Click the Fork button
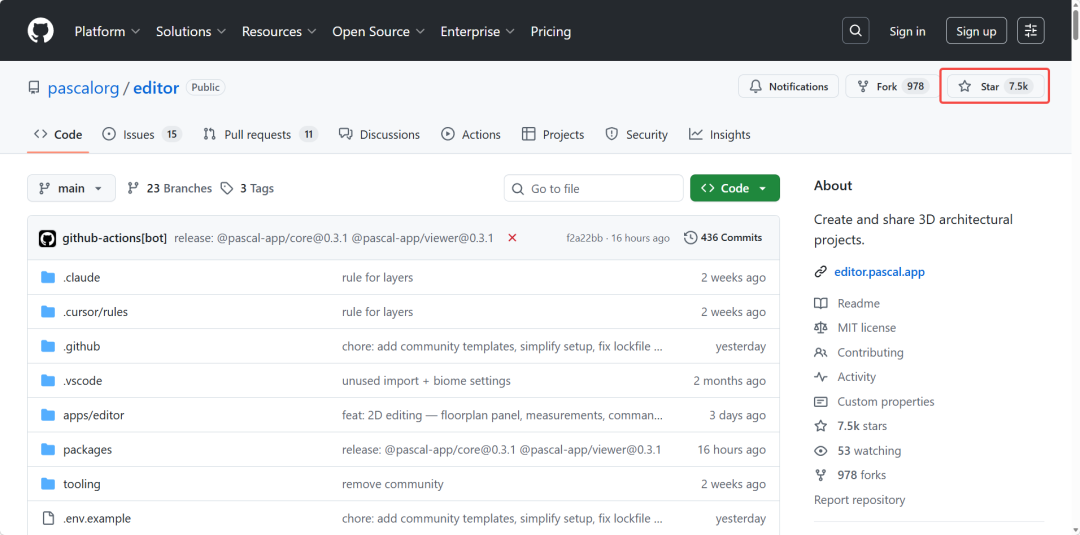 pos(889,87)
